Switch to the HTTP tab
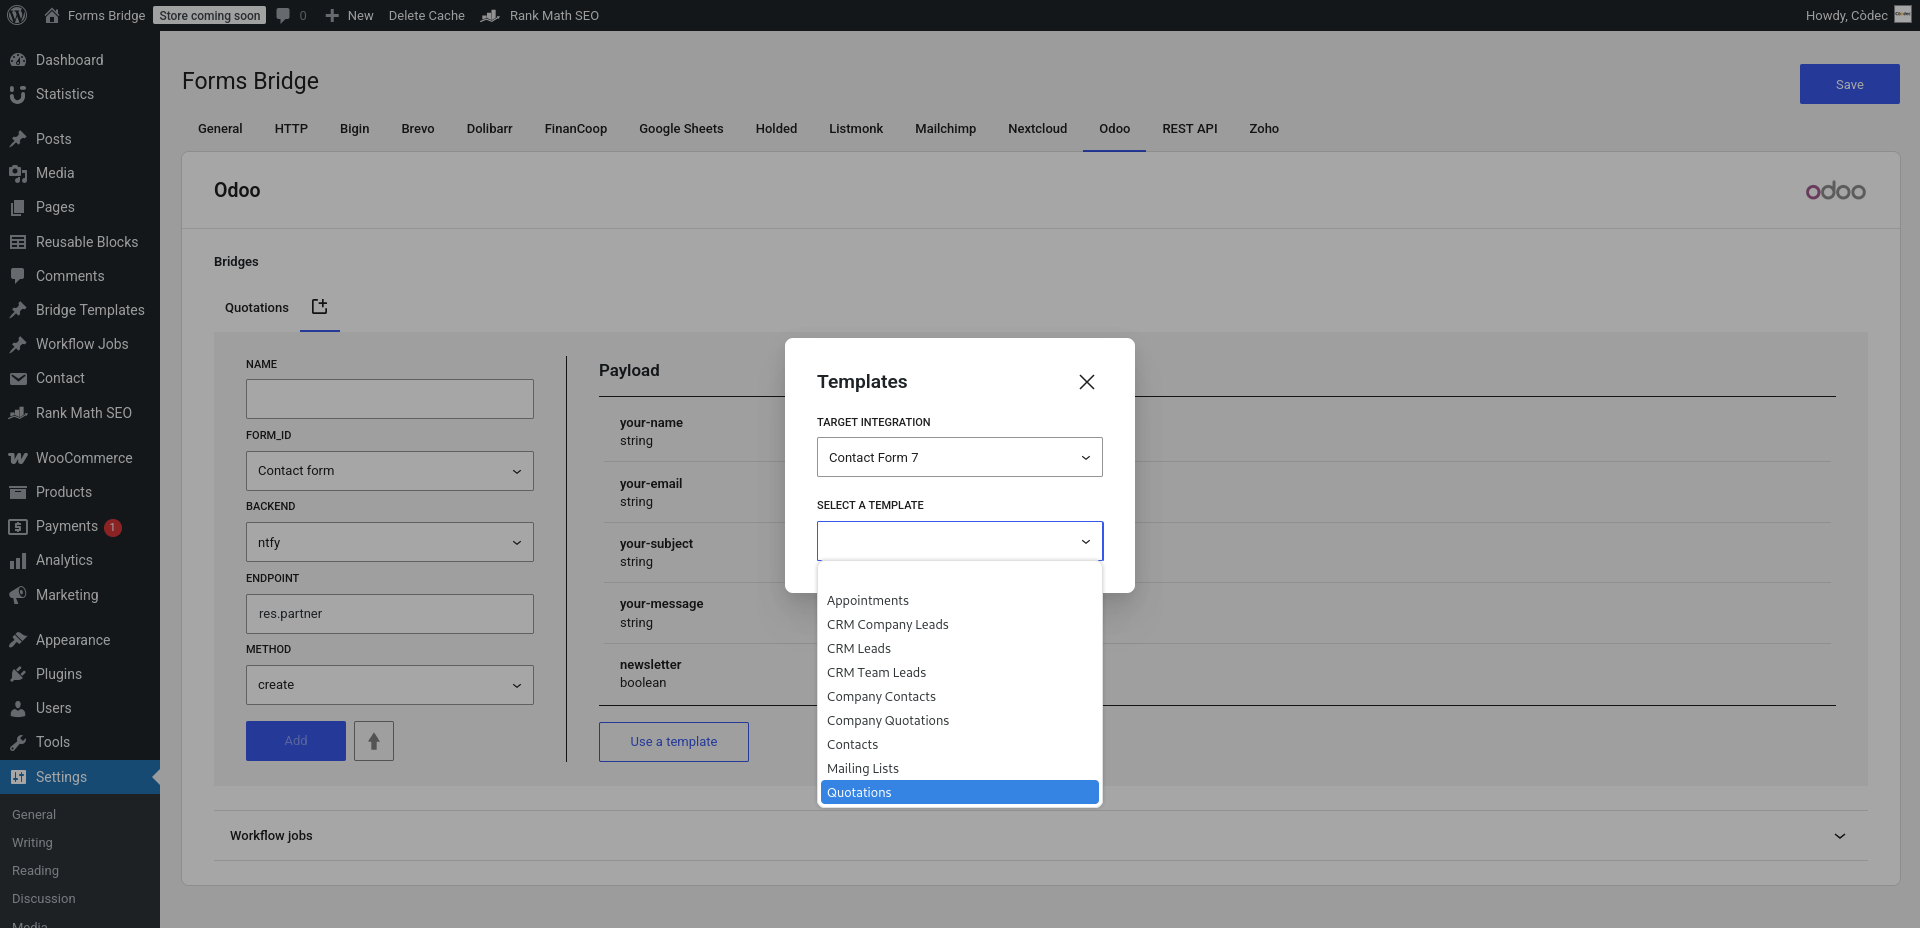The image size is (1920, 928). click(291, 129)
